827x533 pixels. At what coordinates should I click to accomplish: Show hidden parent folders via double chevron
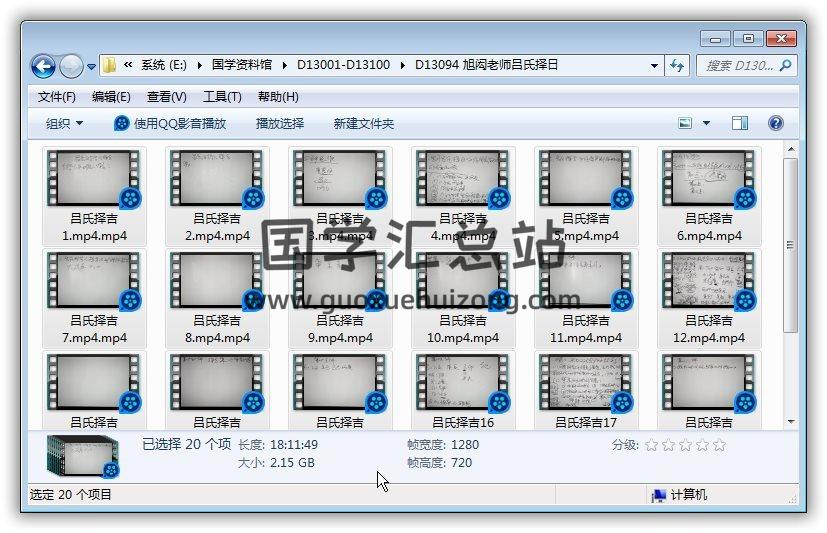point(128,65)
